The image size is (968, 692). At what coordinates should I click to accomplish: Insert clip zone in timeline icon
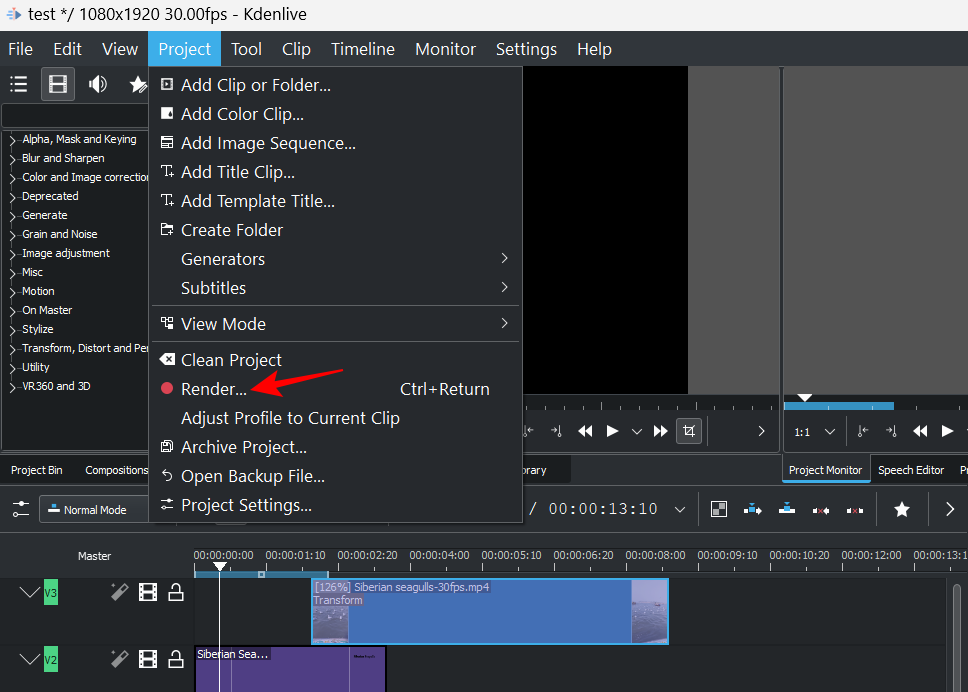tap(753, 509)
